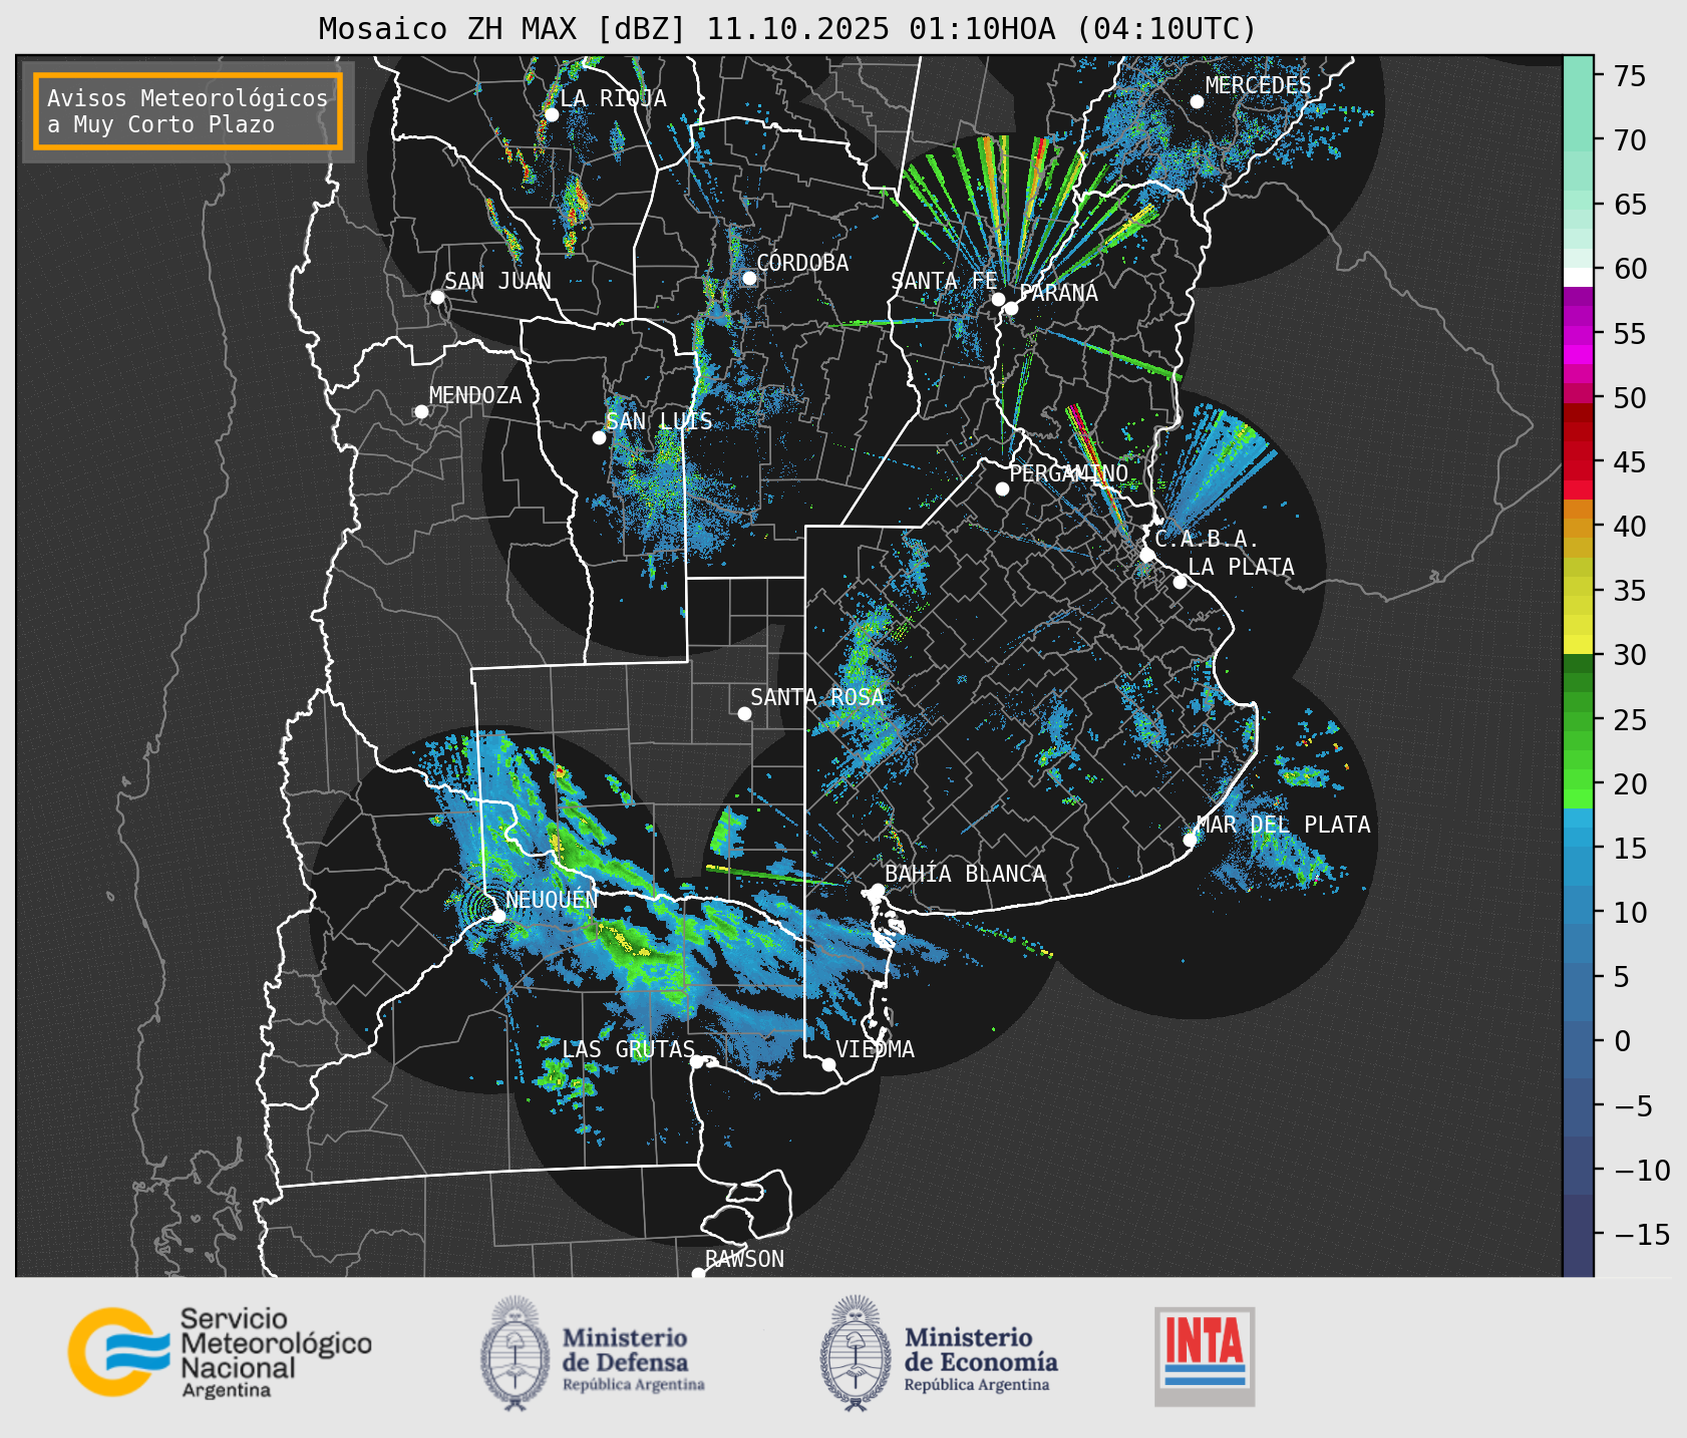This screenshot has height=1438, width=1687.
Task: Click the LA RIOJA city marker
Action: coord(551,115)
